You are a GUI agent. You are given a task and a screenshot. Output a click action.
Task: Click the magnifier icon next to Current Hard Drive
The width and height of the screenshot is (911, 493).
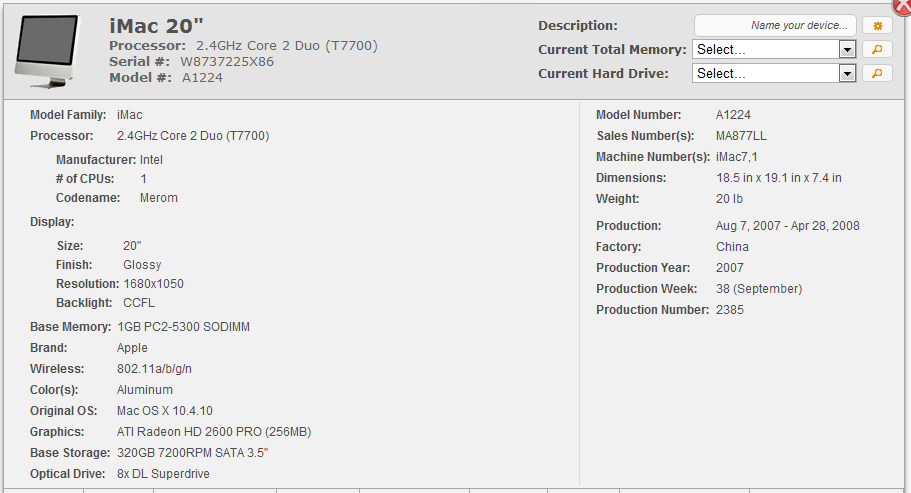point(877,73)
